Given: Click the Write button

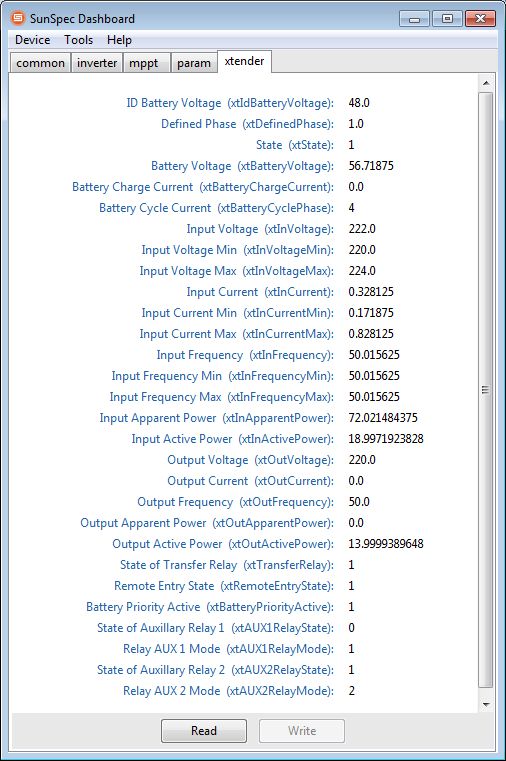Looking at the screenshot, I should point(302,730).
